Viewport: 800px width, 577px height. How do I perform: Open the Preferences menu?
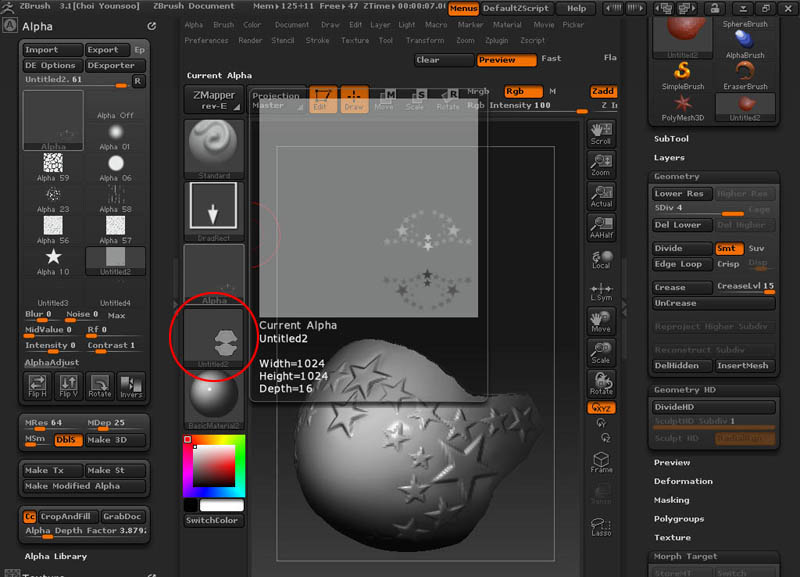[x=206, y=40]
